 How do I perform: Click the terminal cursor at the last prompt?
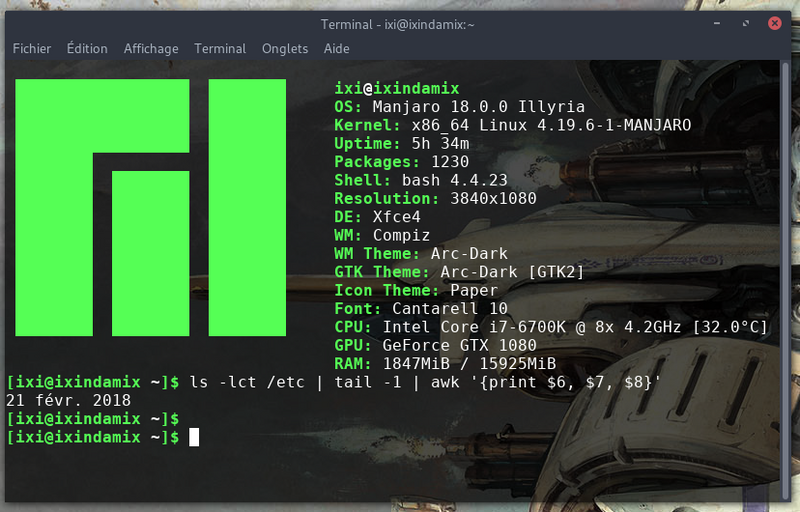click(194, 438)
